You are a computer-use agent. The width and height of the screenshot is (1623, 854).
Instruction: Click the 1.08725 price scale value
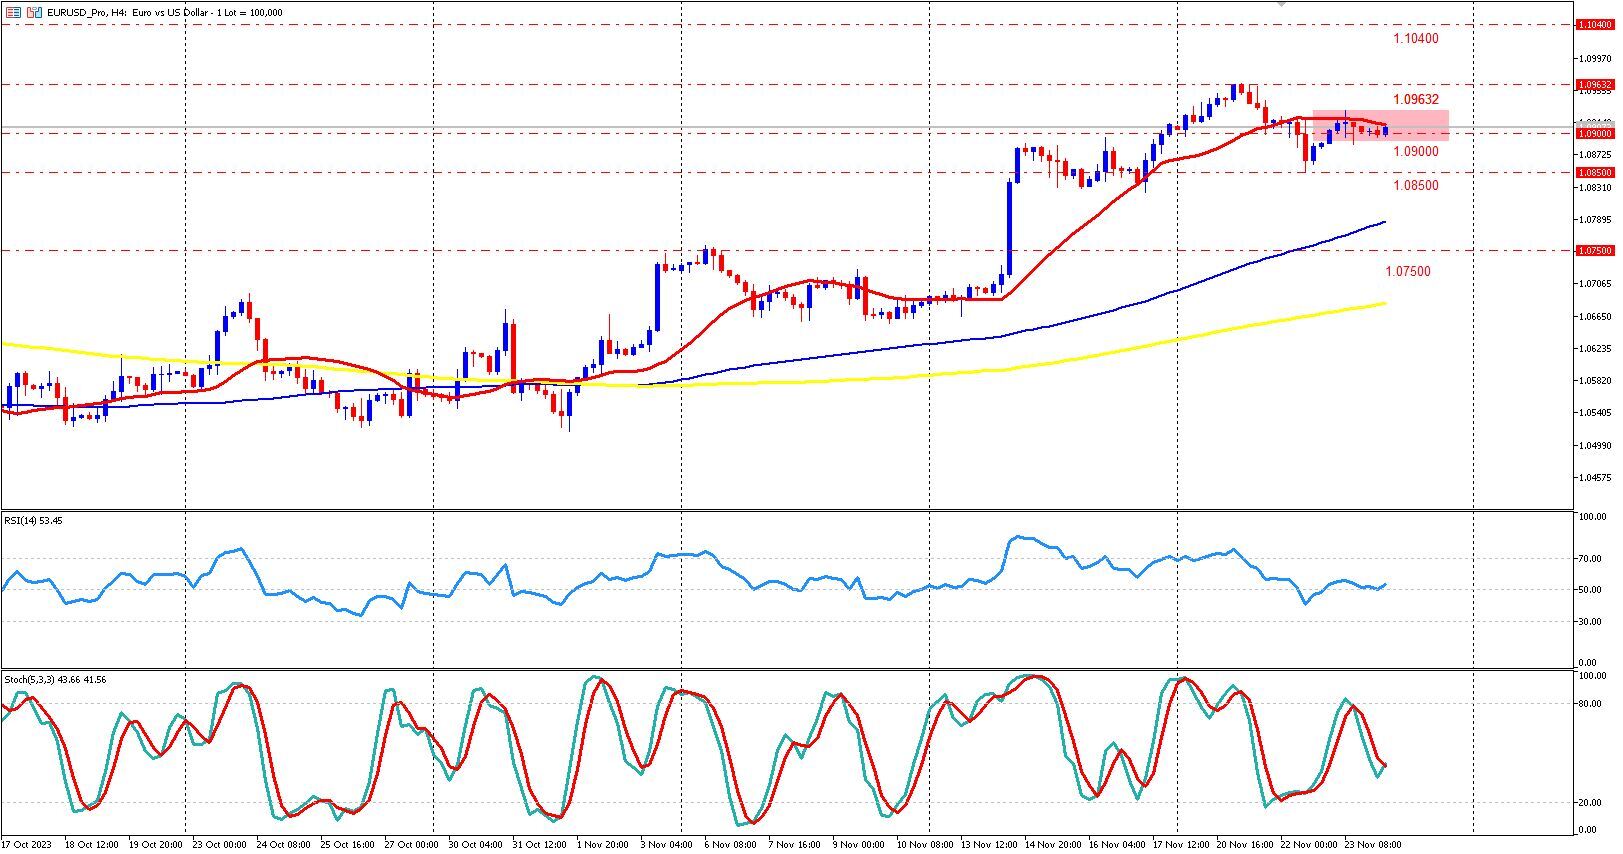pos(1596,155)
